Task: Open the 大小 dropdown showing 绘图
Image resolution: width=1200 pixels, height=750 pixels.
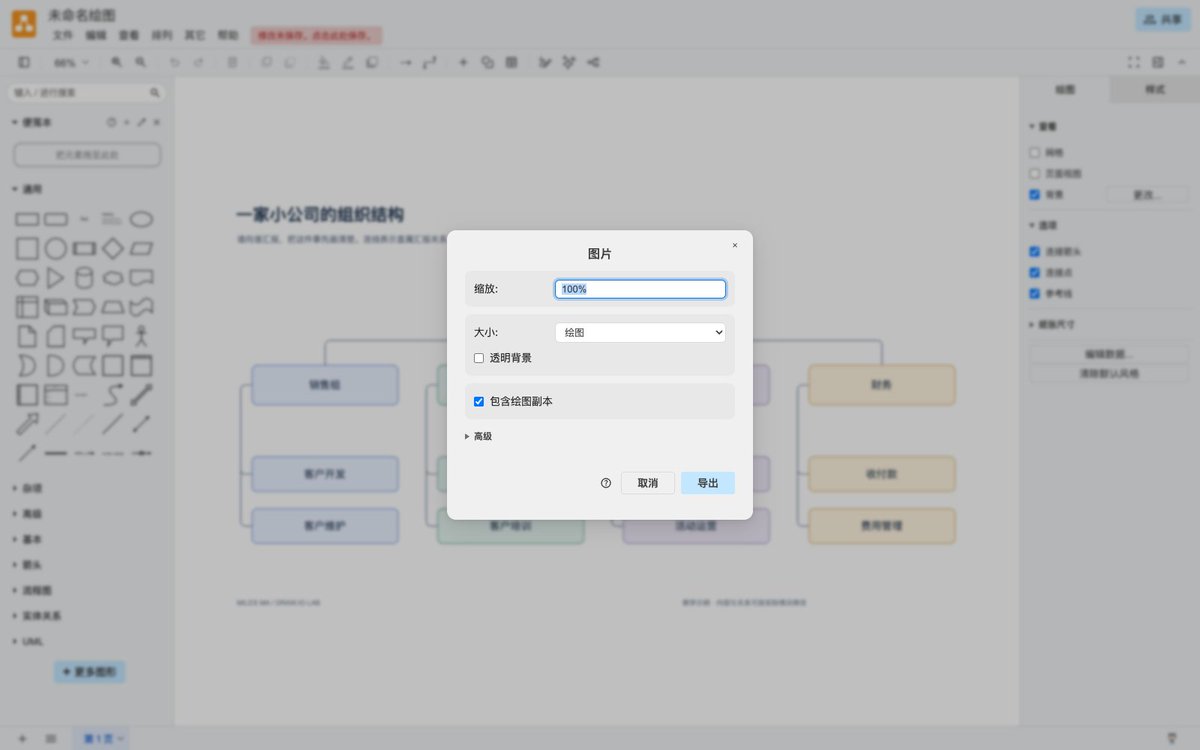Action: tap(640, 333)
